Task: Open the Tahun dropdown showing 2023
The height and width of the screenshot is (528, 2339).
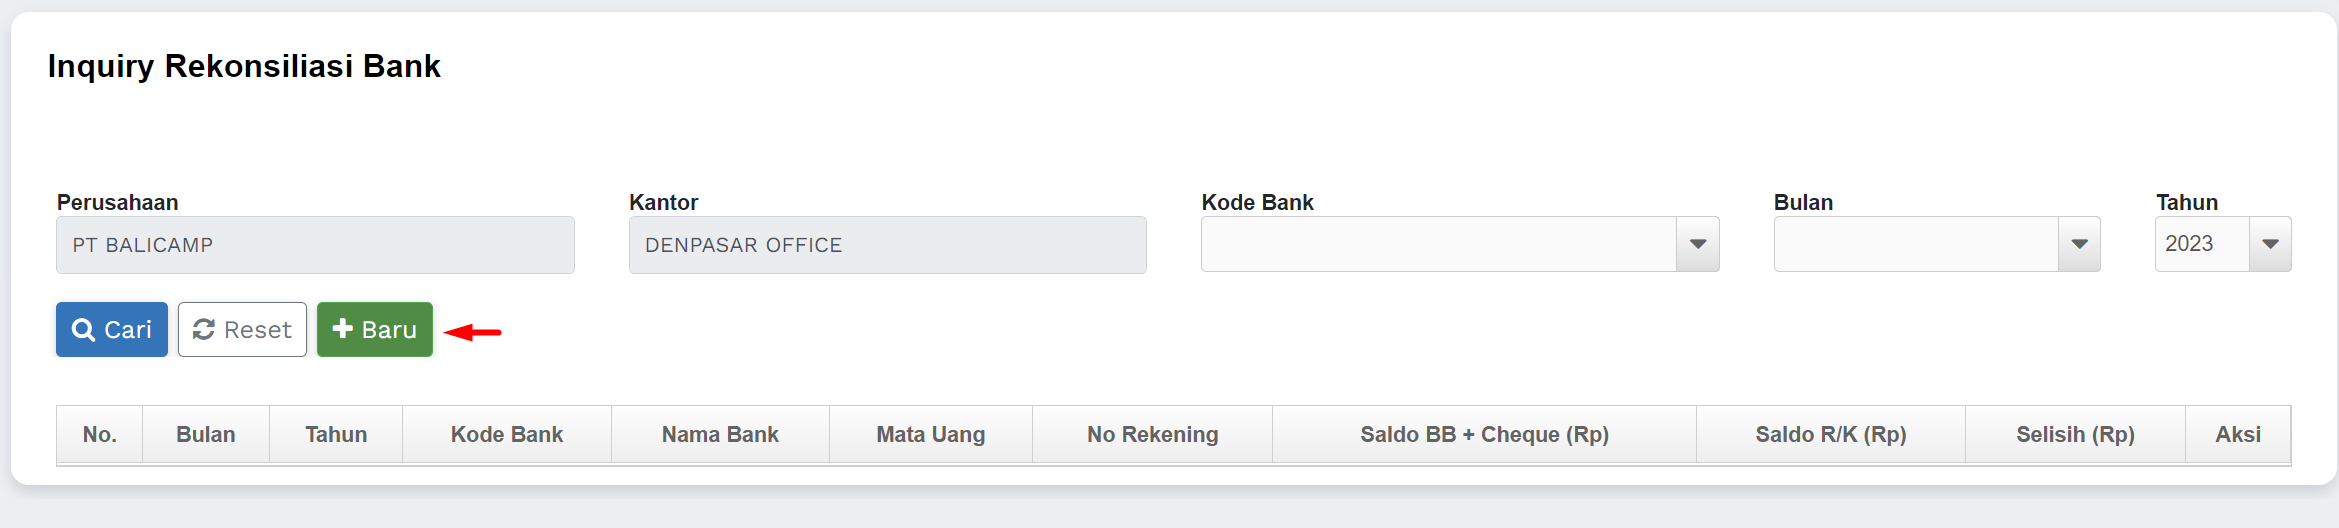Action: tap(2270, 244)
